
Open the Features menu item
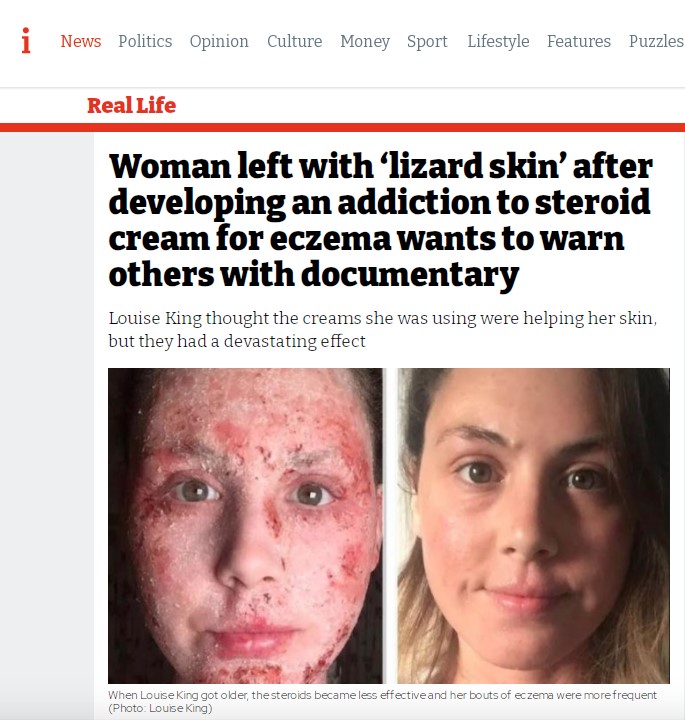tap(578, 41)
